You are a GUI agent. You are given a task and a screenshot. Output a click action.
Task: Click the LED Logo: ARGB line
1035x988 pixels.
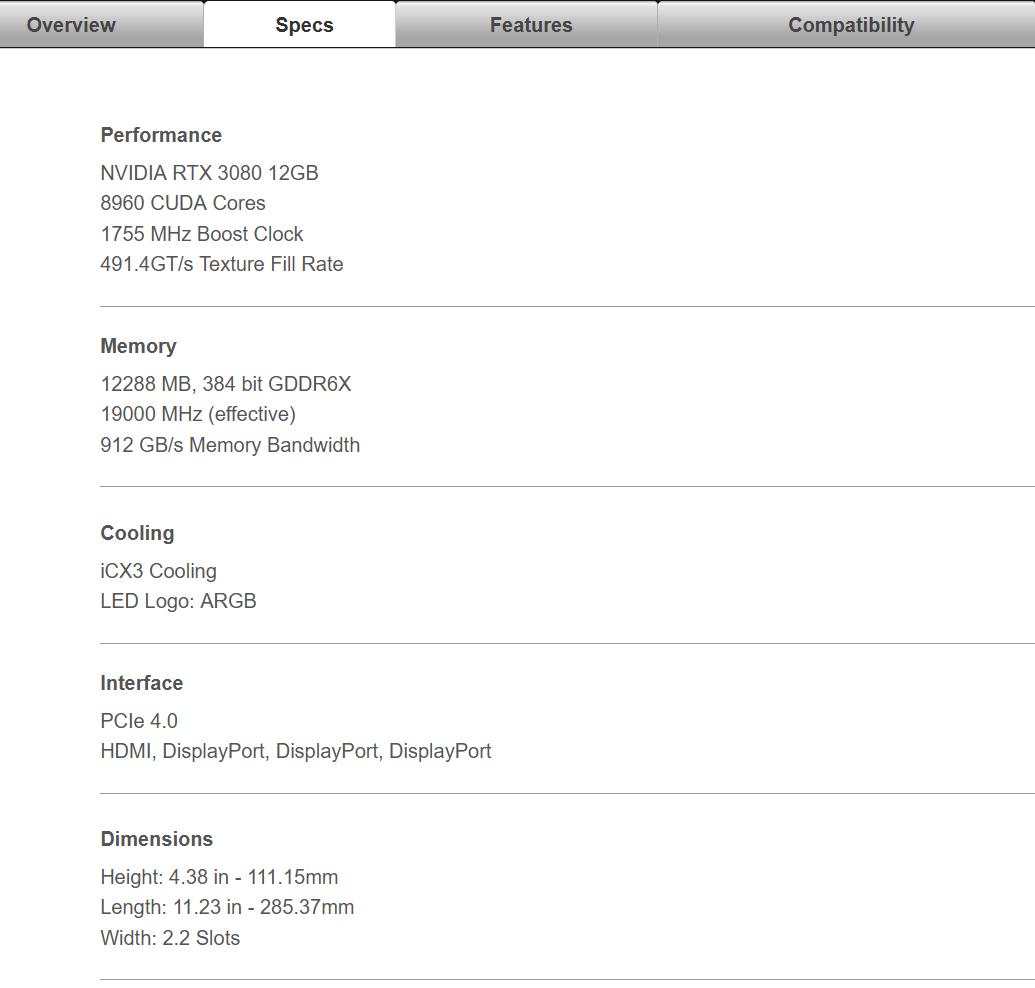tap(178, 601)
